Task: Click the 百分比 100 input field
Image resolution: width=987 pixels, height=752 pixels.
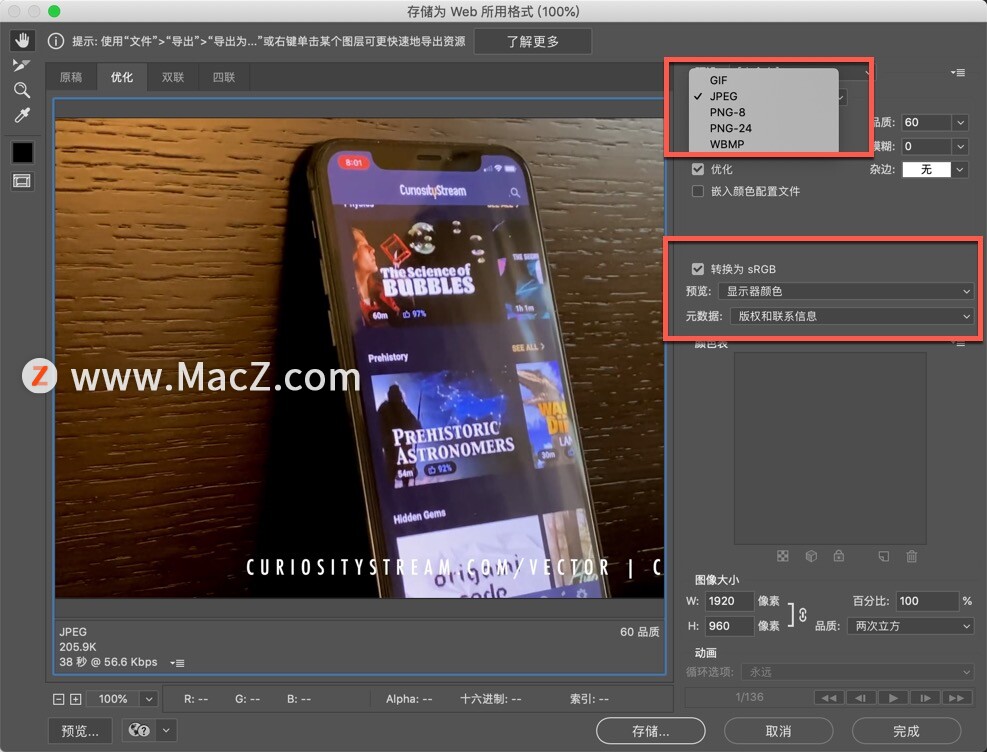Action: point(928,601)
